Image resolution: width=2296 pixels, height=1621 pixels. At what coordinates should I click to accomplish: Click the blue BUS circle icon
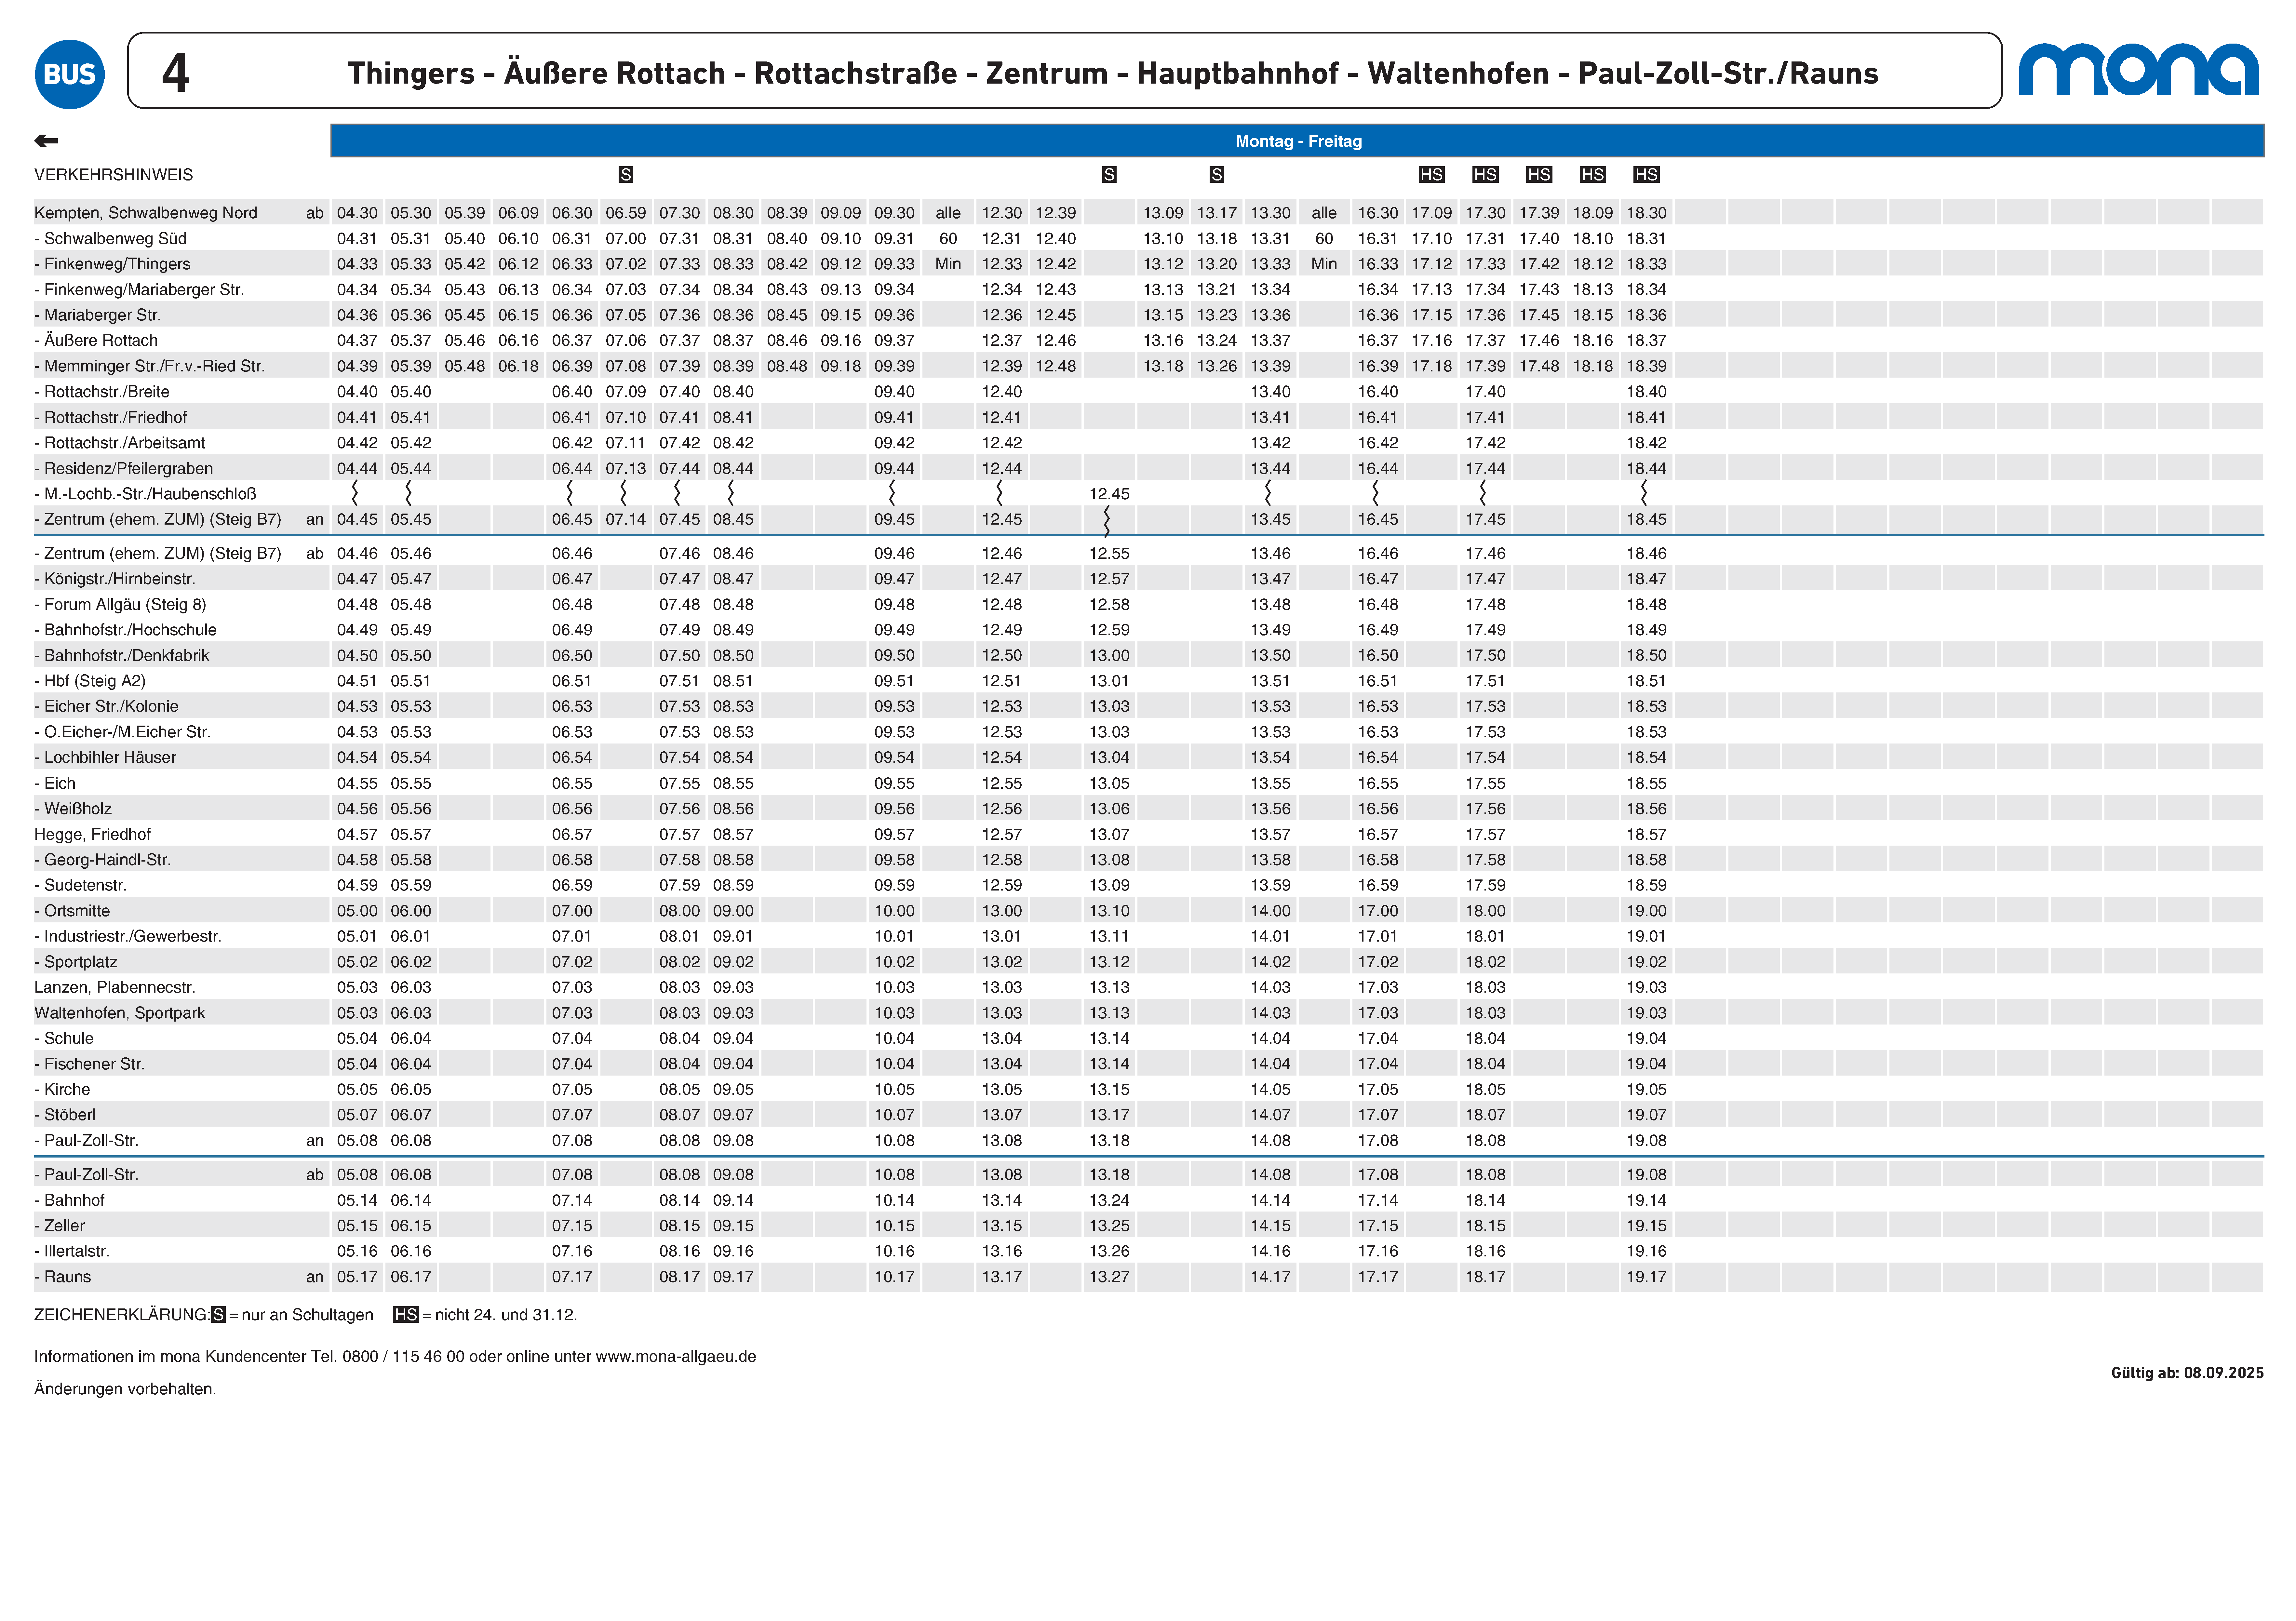(70, 74)
